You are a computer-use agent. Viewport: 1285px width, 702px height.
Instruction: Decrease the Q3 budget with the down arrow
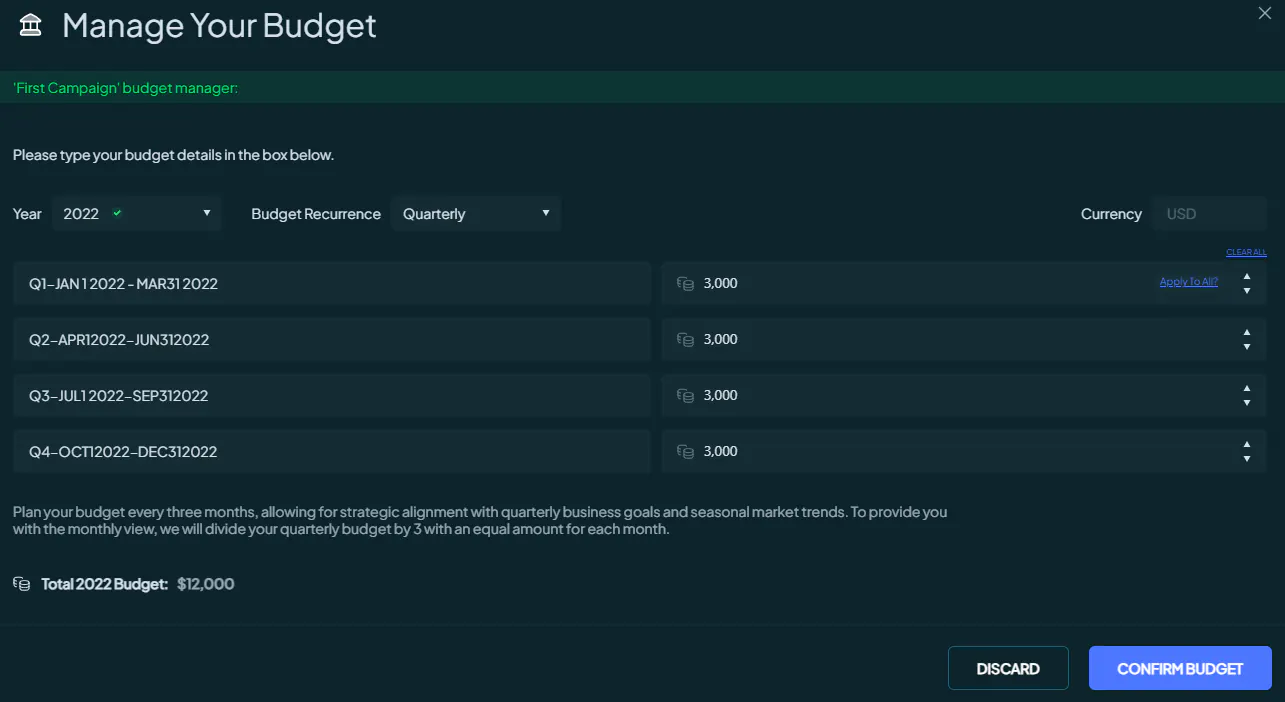point(1247,403)
